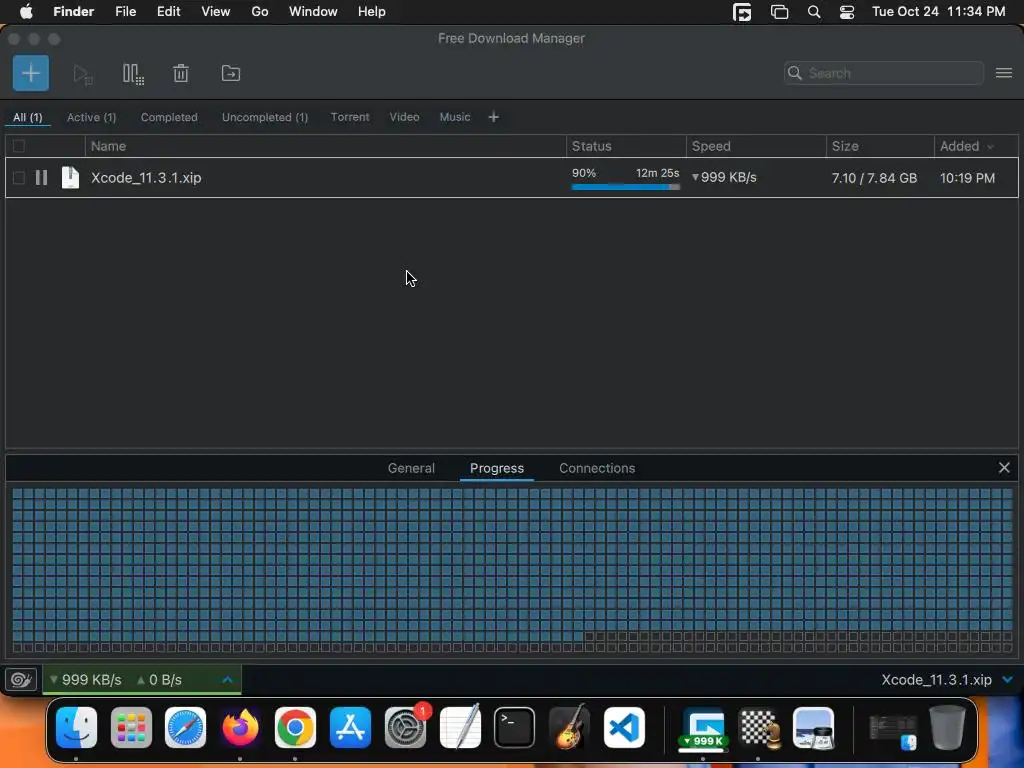Screen dimensions: 1024x768
Task: Open the Window menu
Action: point(313,12)
